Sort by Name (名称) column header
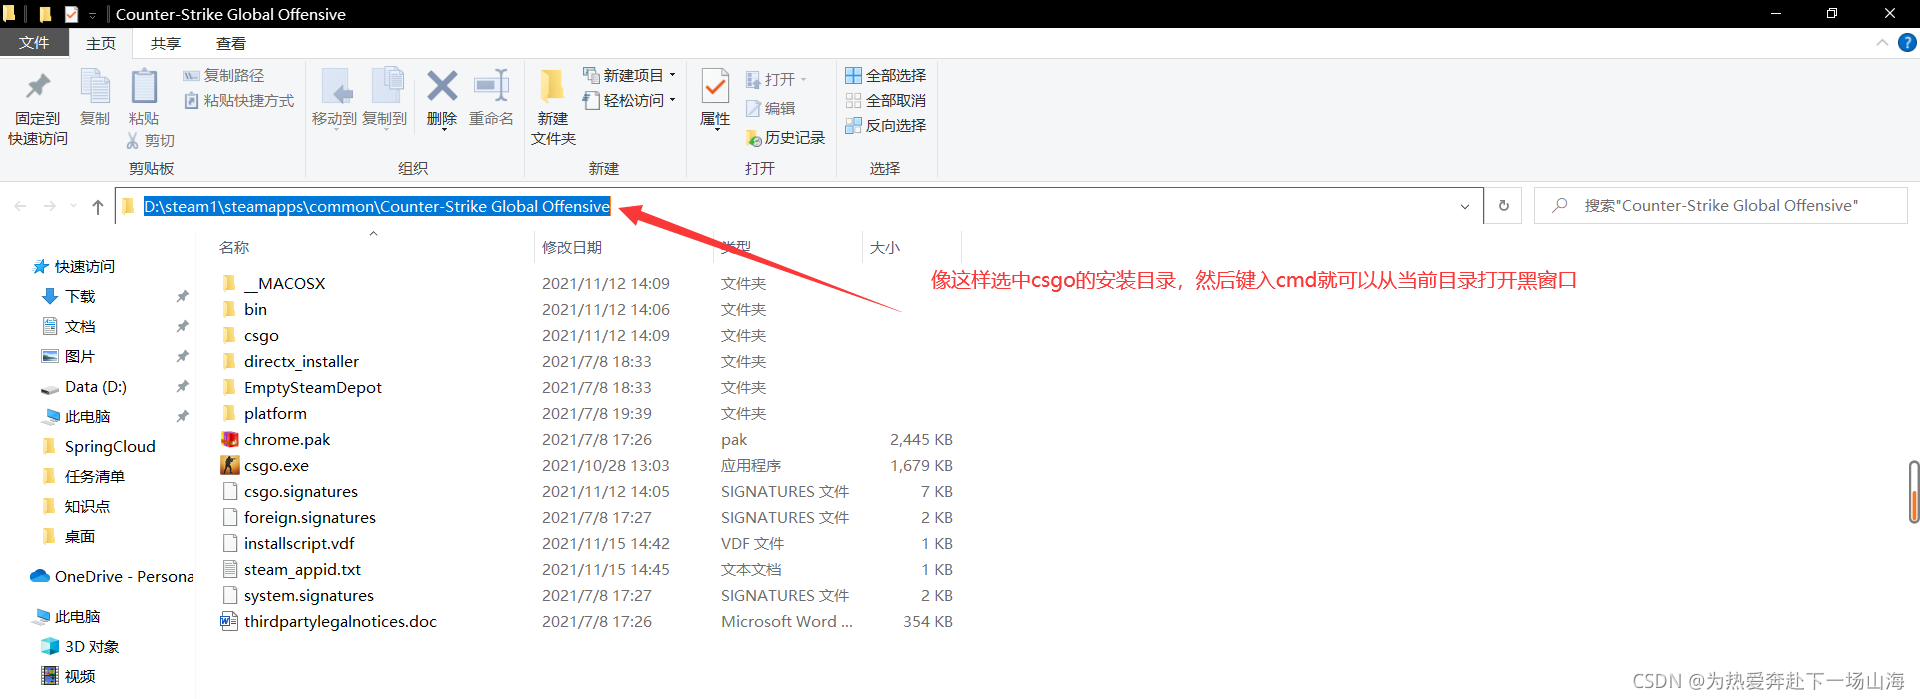Image resolution: width=1920 pixels, height=699 pixels. (x=234, y=247)
